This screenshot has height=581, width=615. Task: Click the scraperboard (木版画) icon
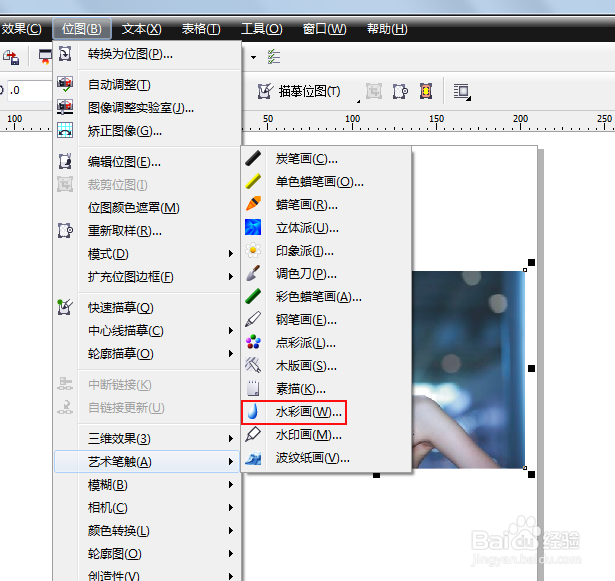click(x=253, y=366)
